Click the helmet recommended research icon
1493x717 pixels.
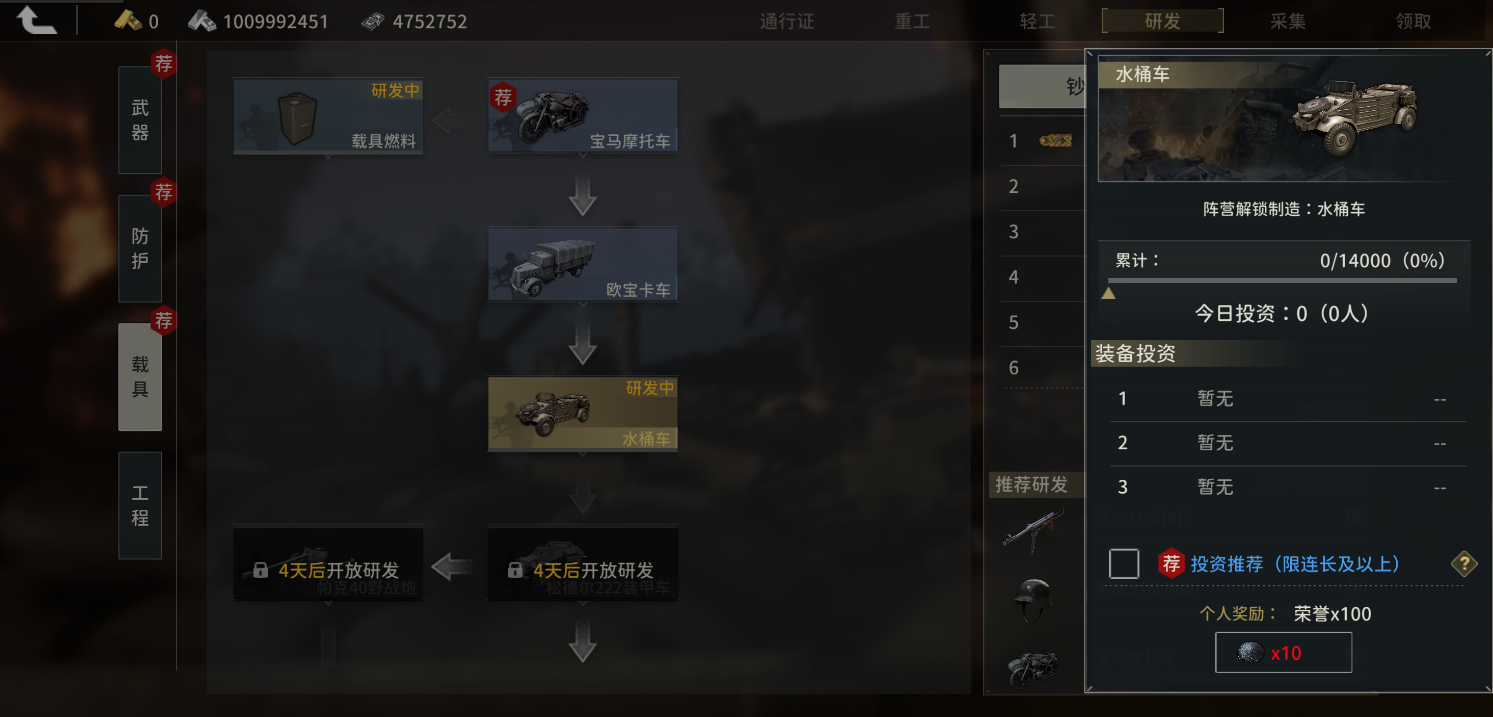click(x=1031, y=598)
